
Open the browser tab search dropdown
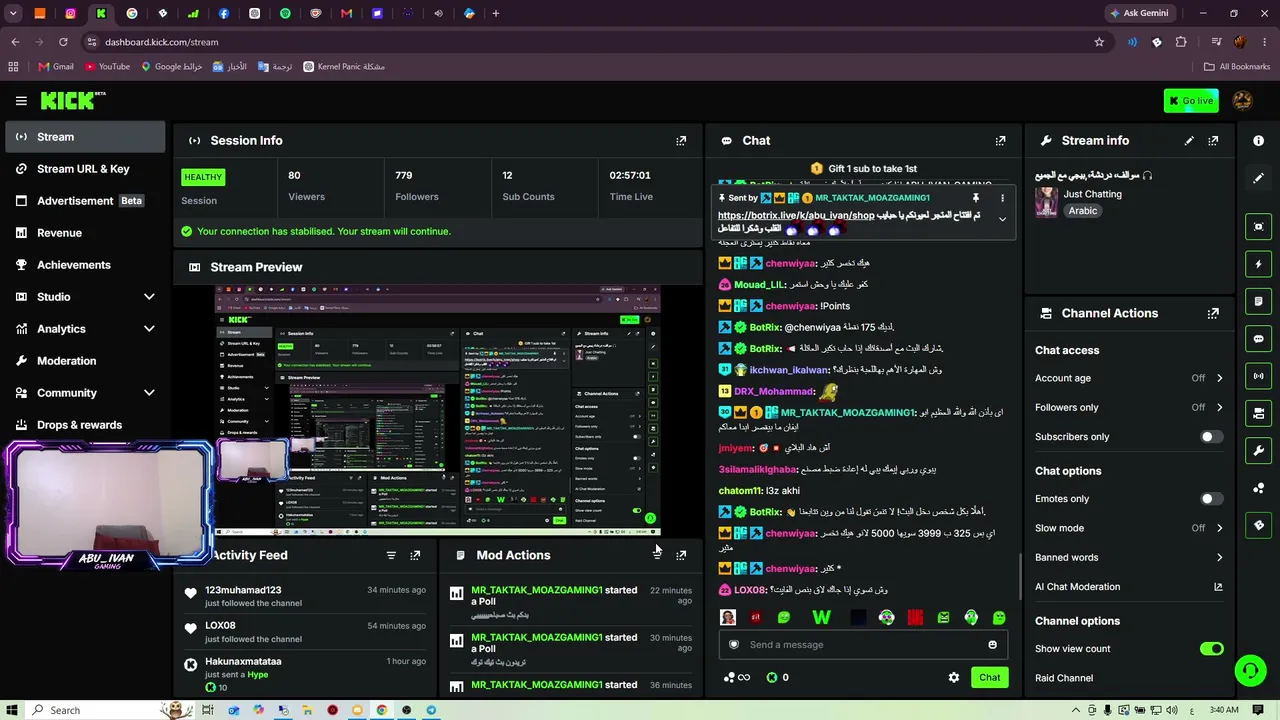click(x=13, y=13)
